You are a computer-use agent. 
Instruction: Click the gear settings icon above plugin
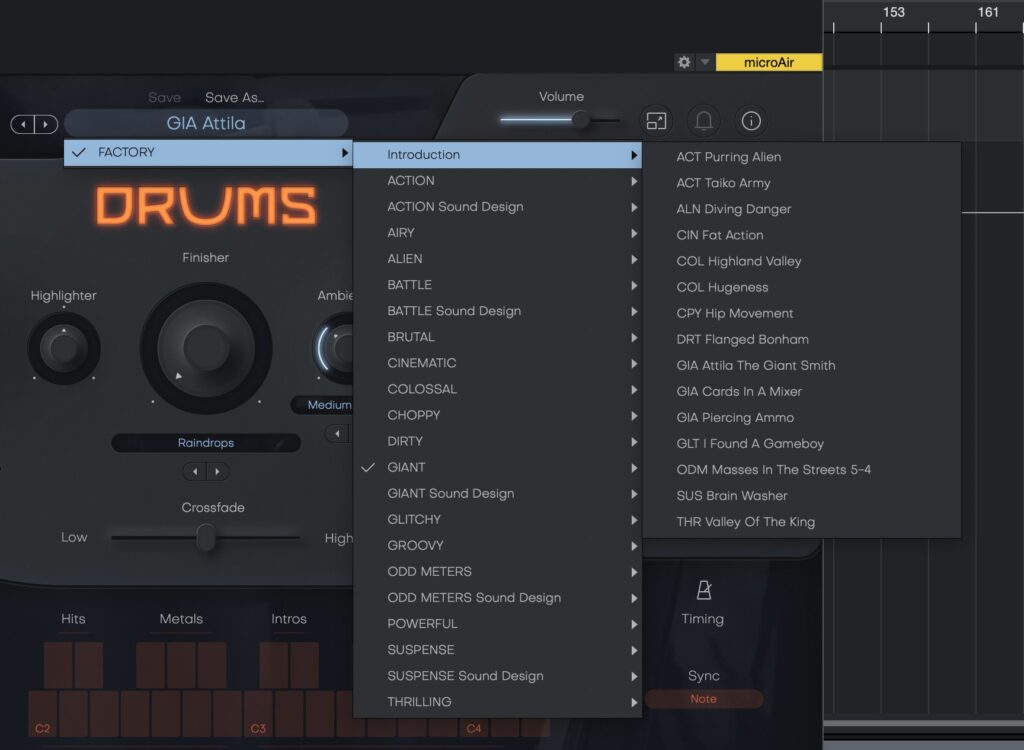click(x=684, y=62)
